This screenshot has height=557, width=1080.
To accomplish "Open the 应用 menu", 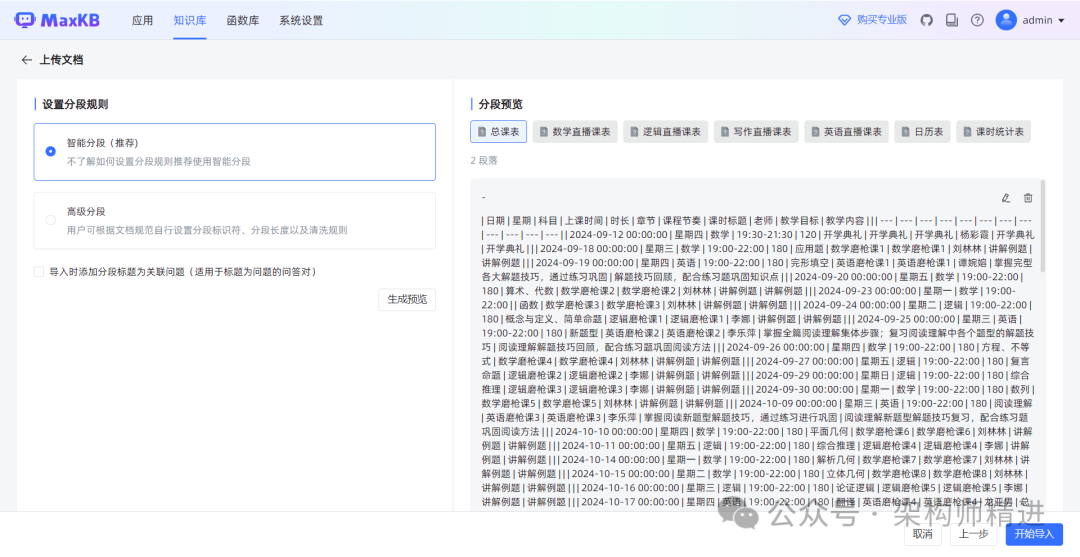I will [x=143, y=20].
